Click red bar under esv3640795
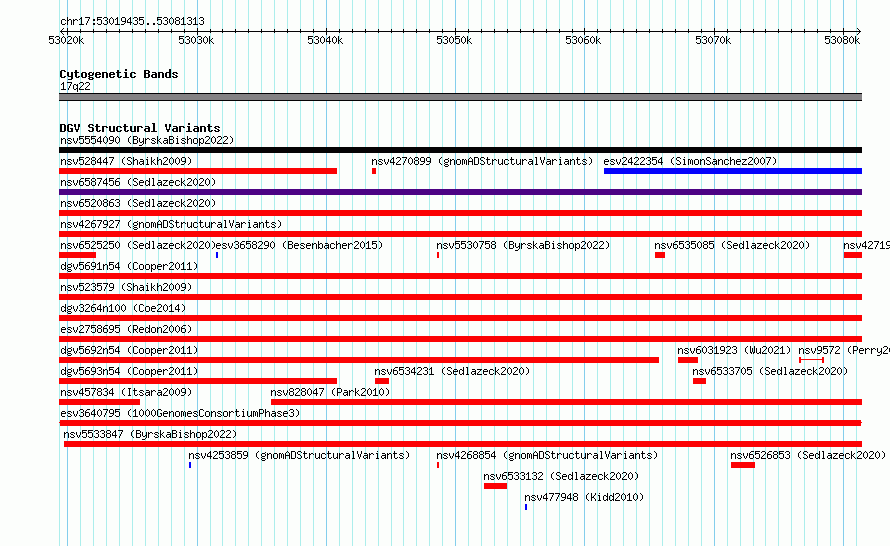The width and height of the screenshot is (890, 546). coord(460,423)
